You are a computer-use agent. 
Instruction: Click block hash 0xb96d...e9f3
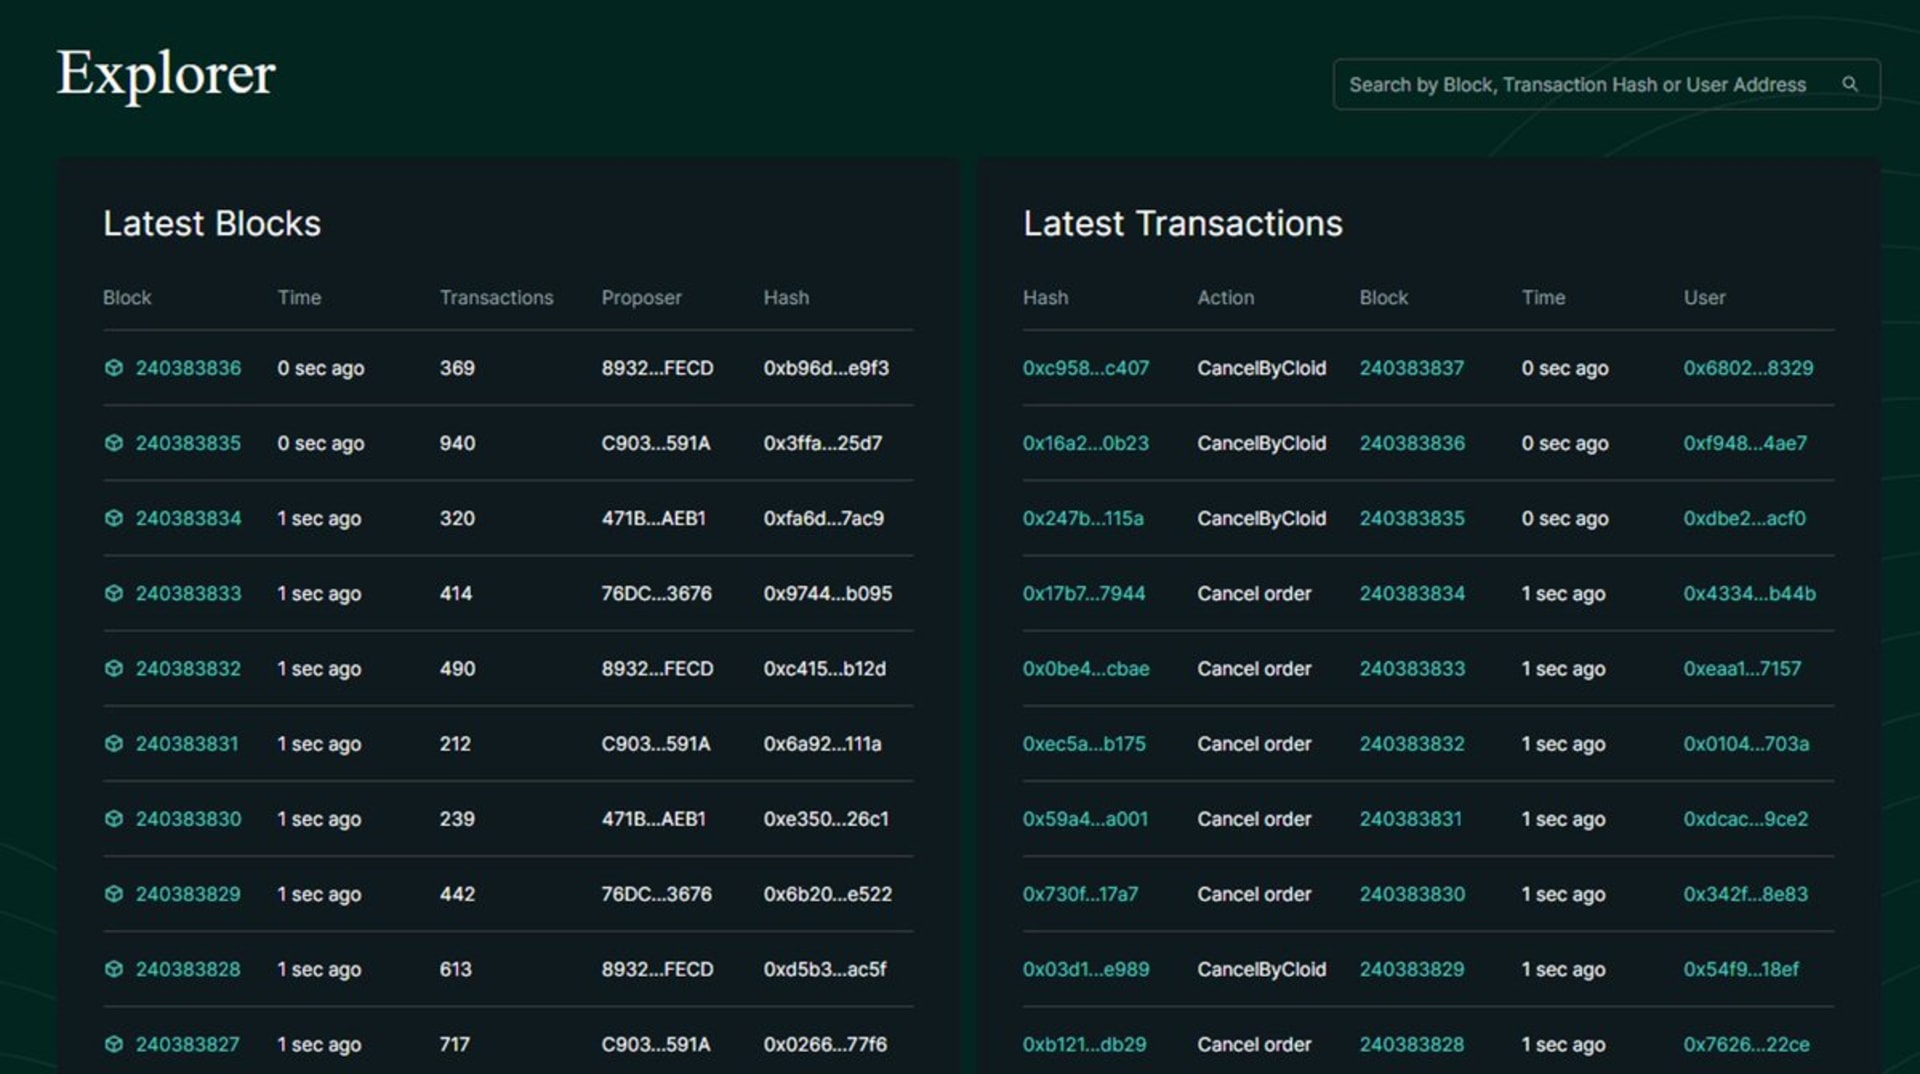[826, 368]
